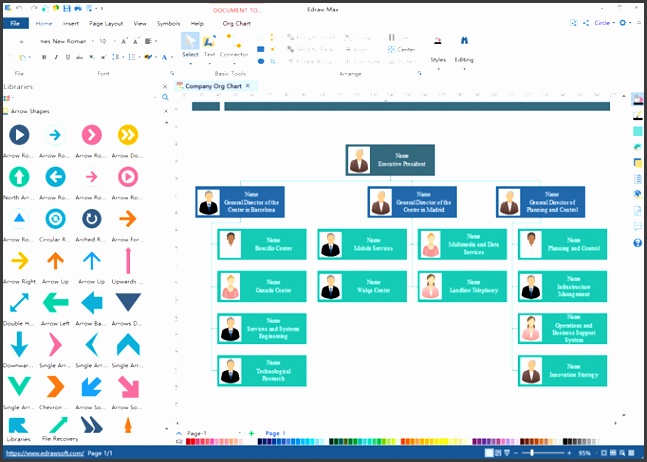
Task: Activate the Select pointer tool
Action: [190, 45]
